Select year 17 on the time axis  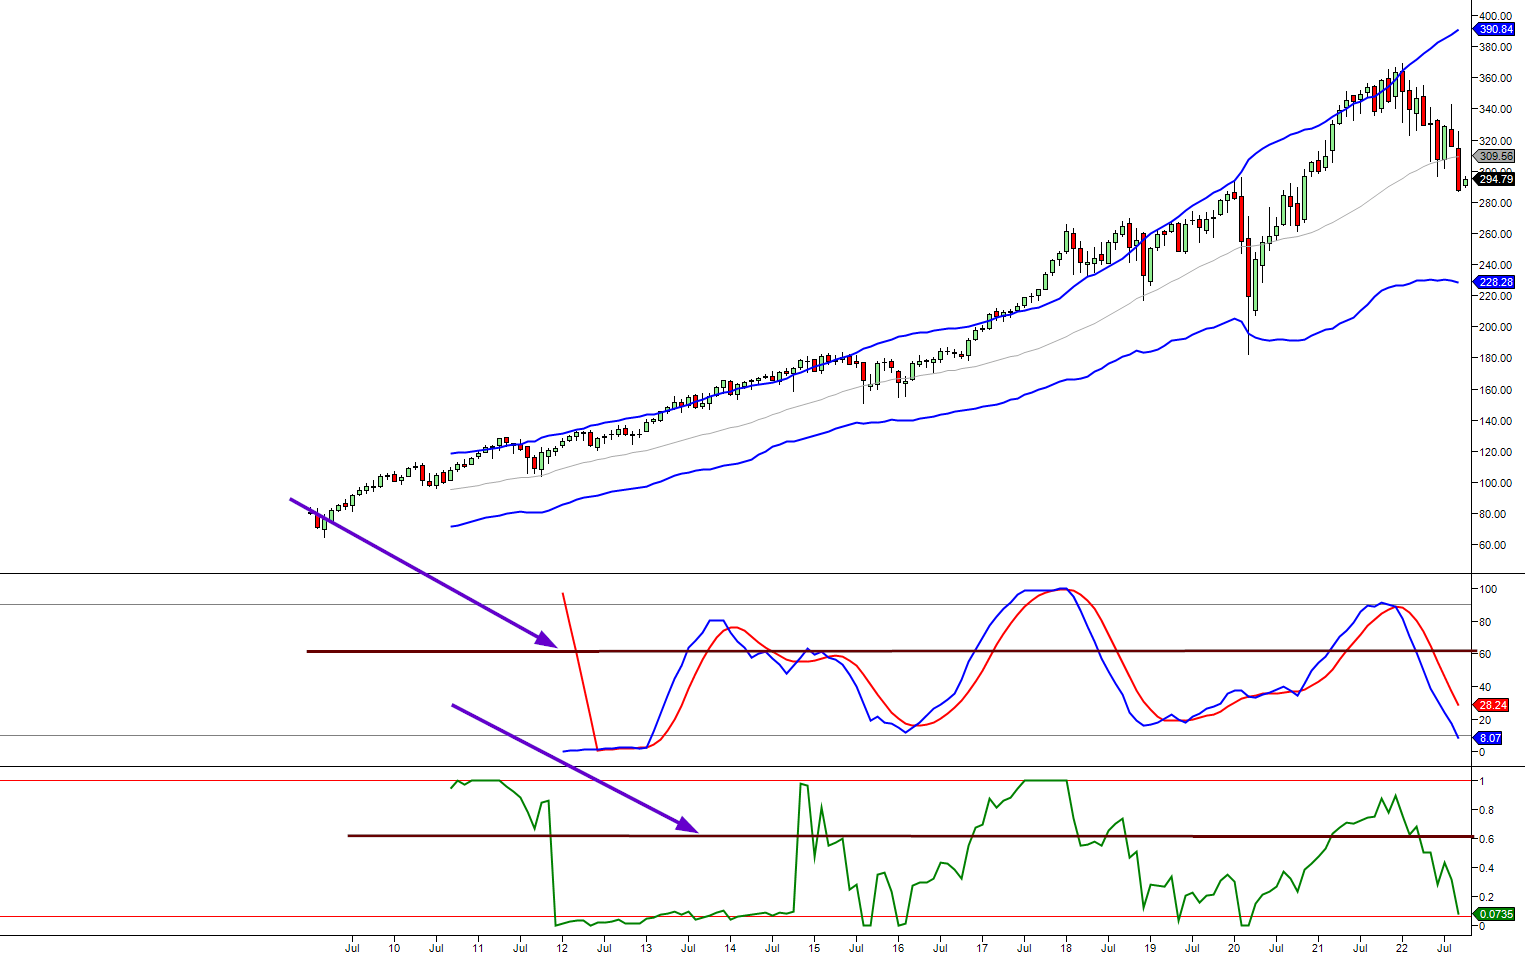coord(982,947)
